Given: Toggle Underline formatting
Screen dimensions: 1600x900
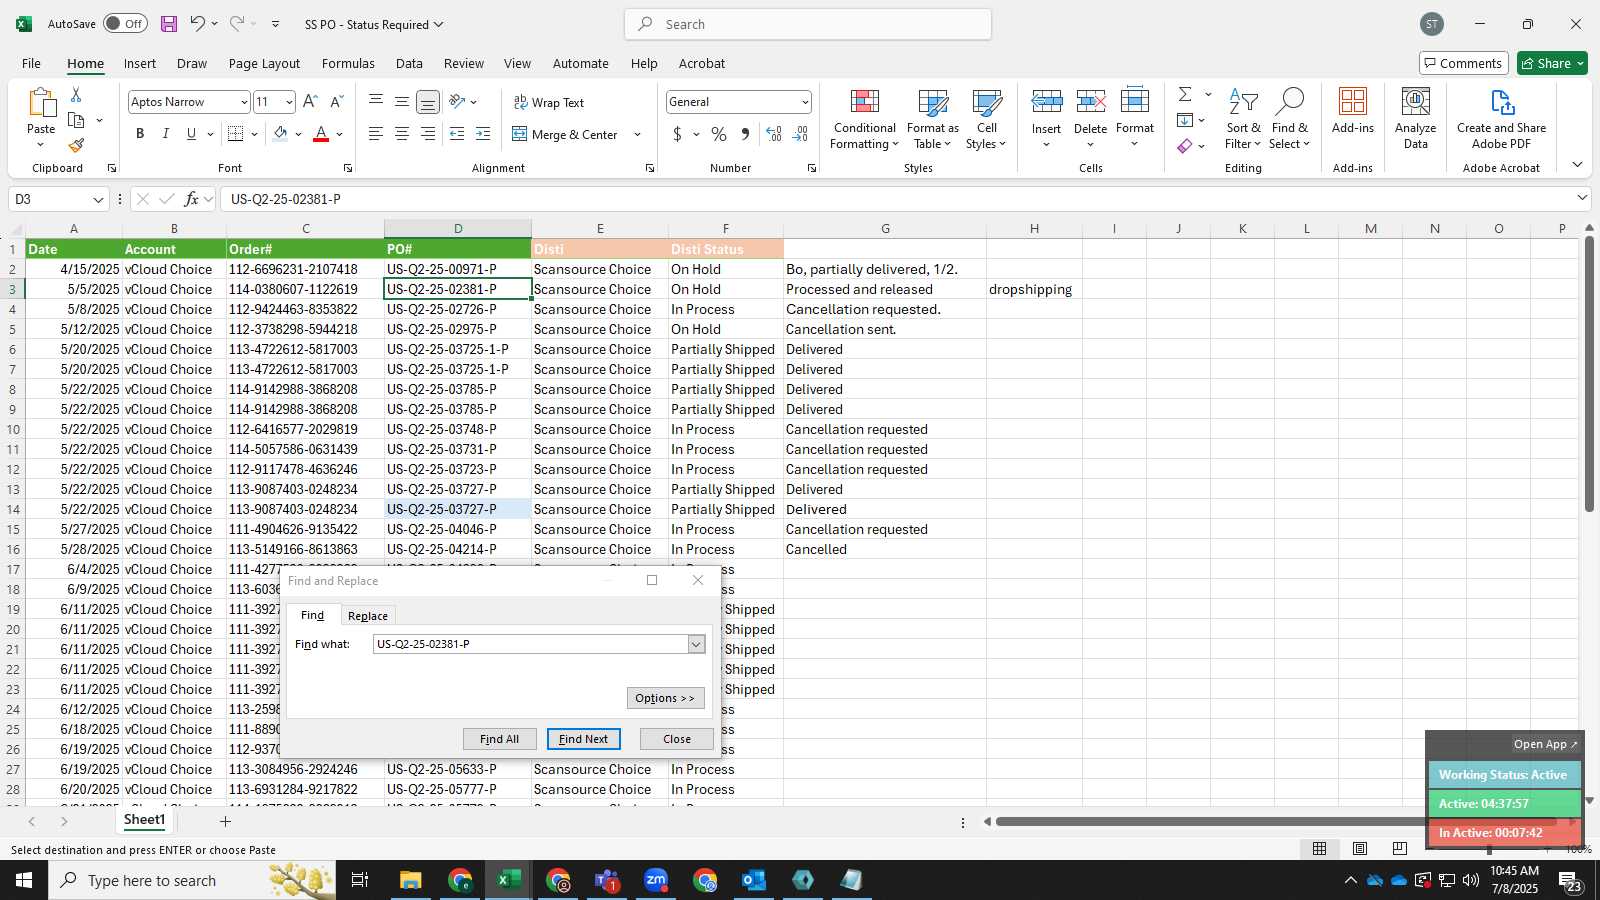Looking at the screenshot, I should [x=191, y=134].
